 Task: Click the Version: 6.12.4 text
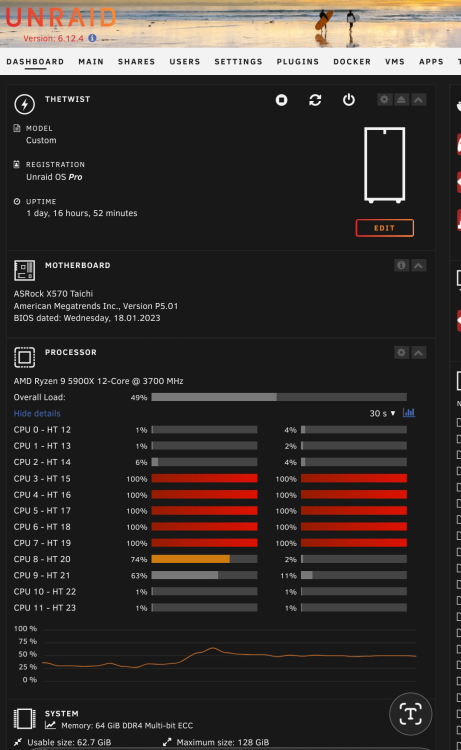click(x=53, y=38)
